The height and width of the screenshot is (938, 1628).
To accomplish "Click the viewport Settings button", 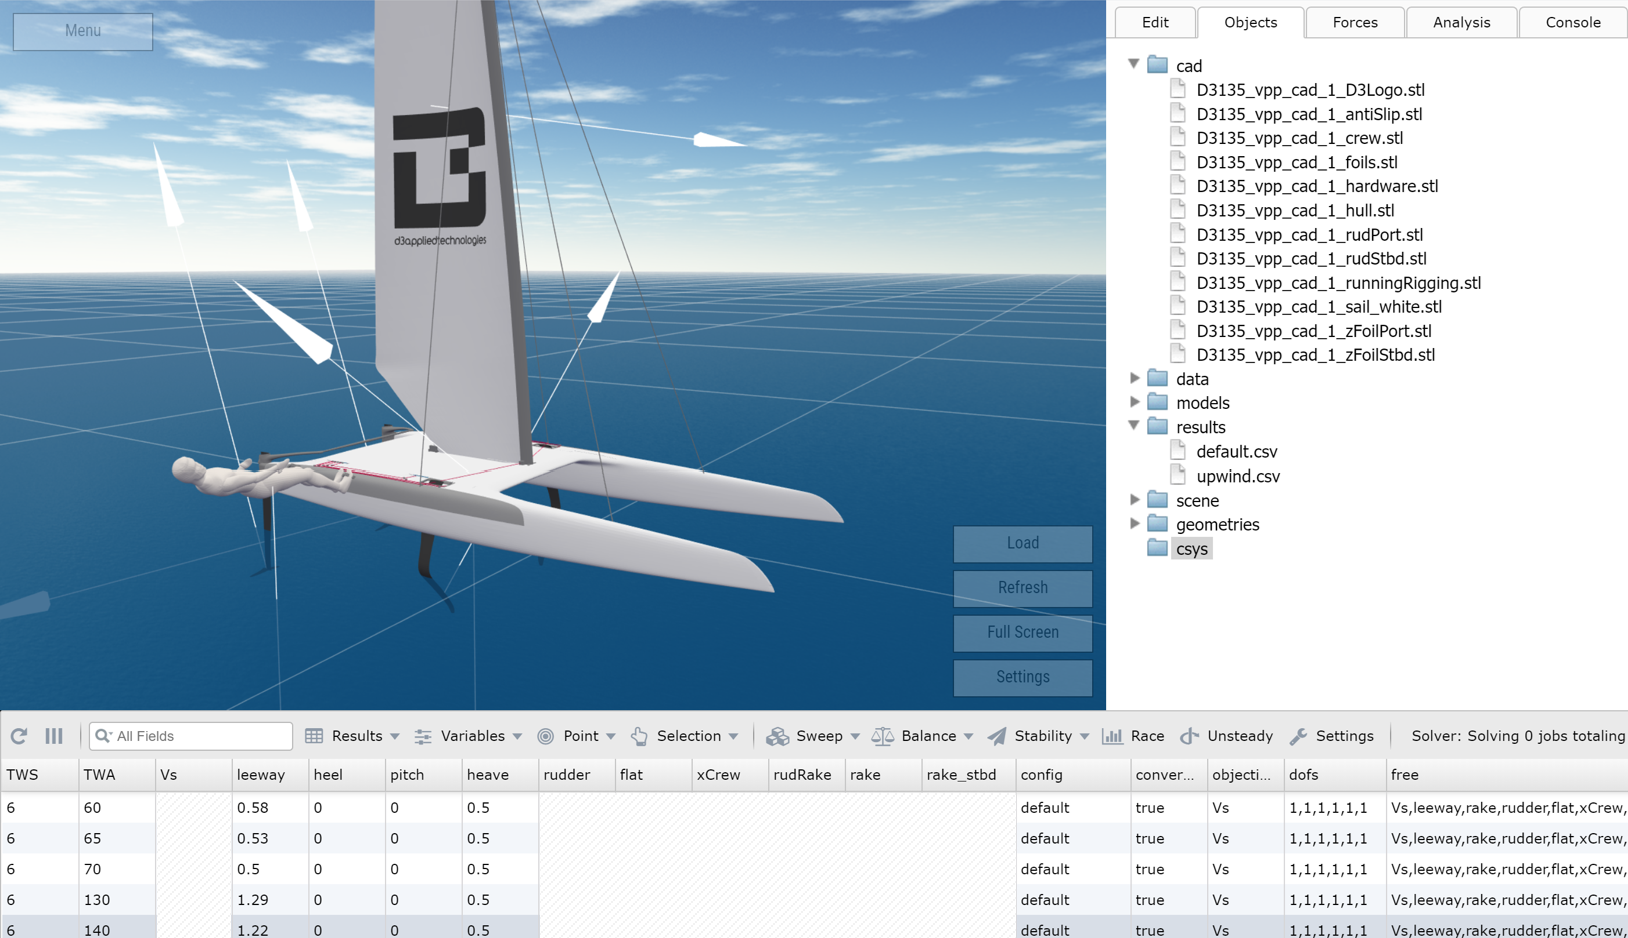I will click(x=1022, y=677).
